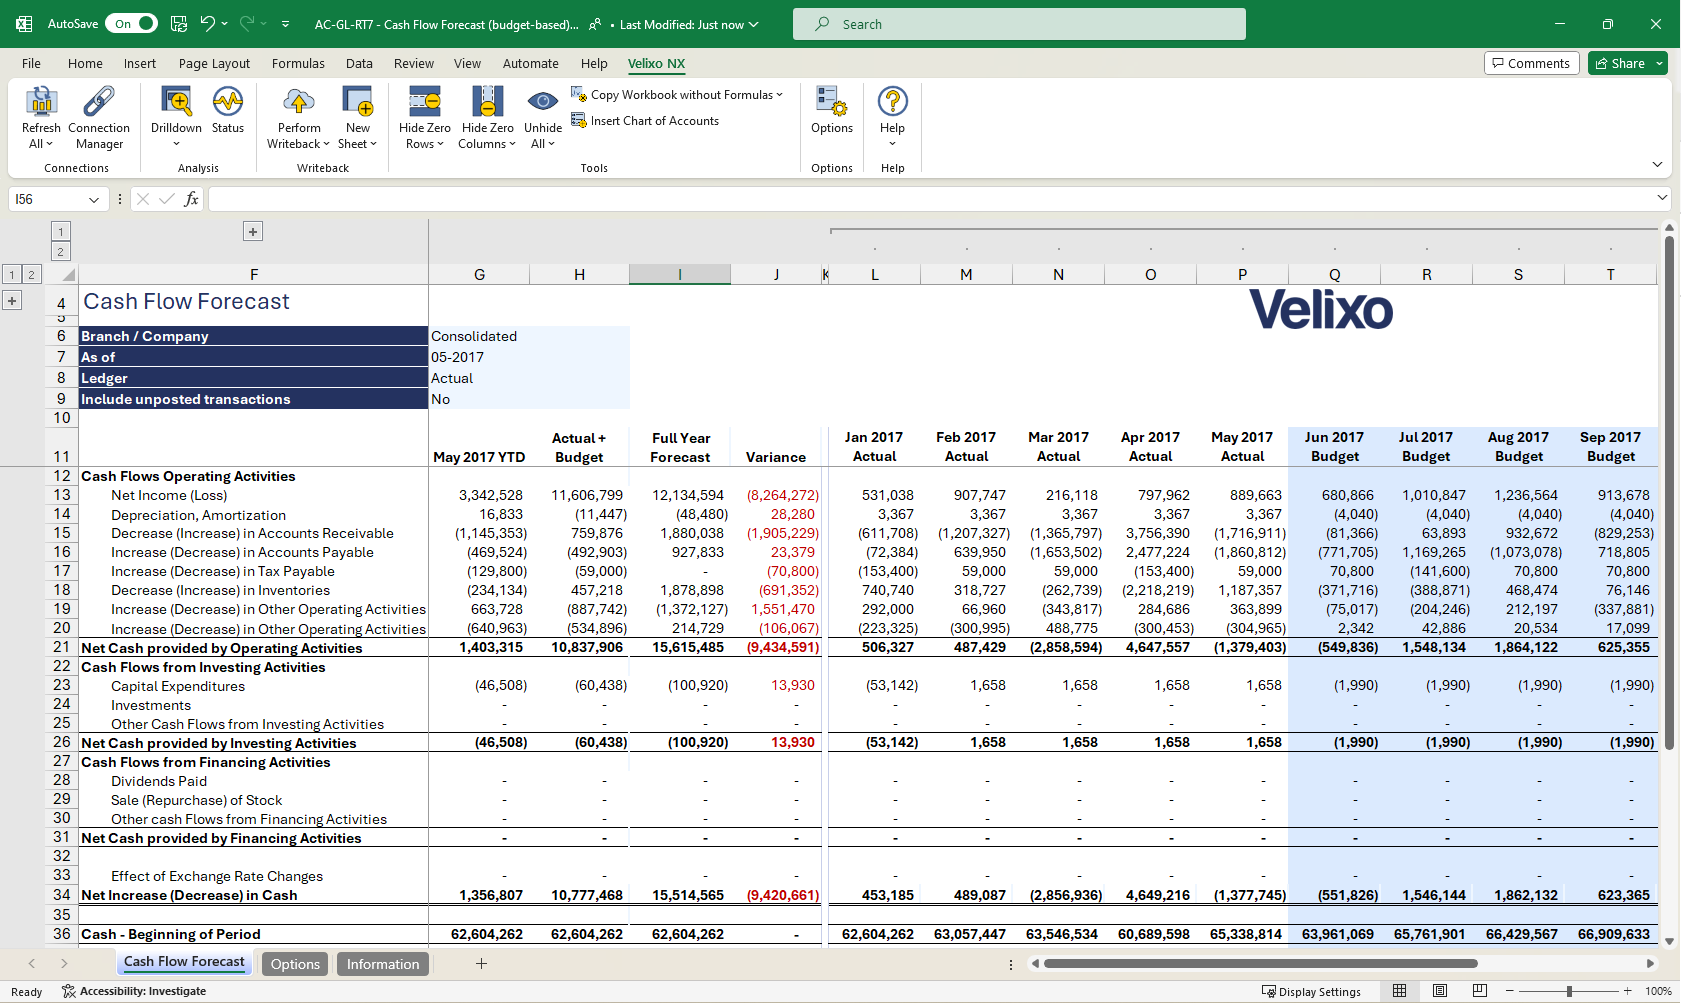Viewport: 1681px width, 1003px height.
Task: Switch to Page Break Preview view
Action: tap(1480, 991)
